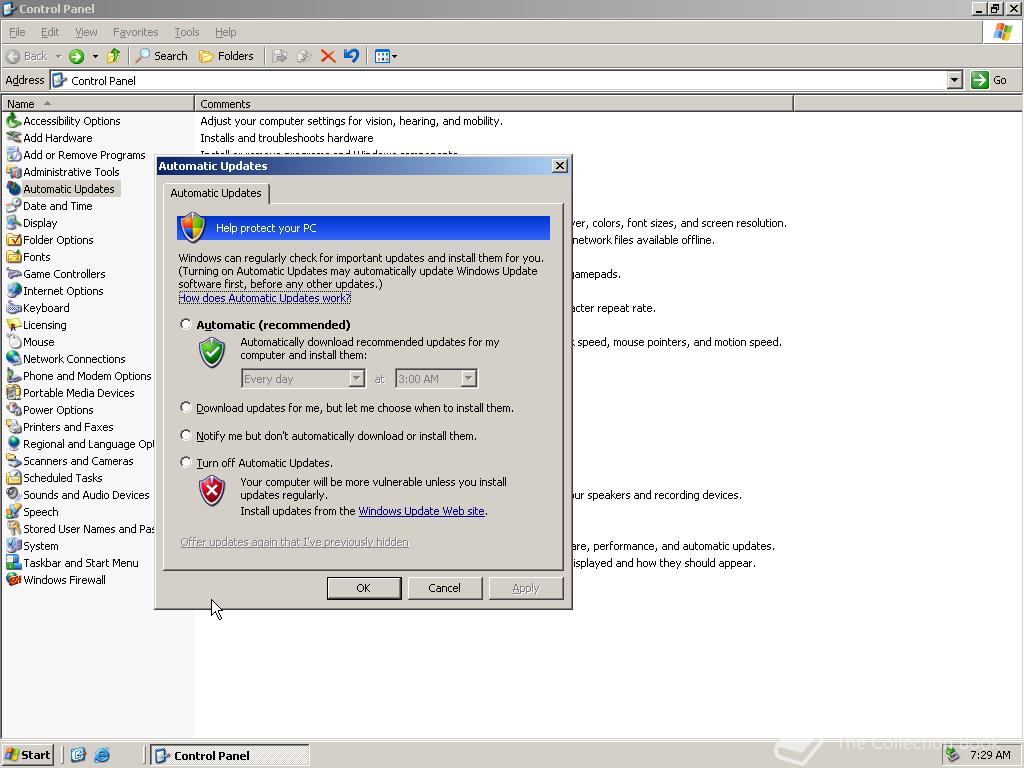Open the Back button history dropdown

[x=58, y=56]
